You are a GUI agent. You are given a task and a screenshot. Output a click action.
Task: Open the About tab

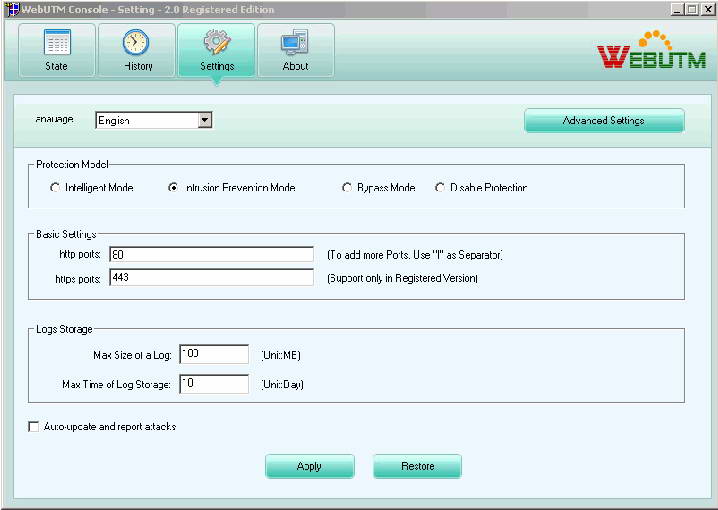296,50
